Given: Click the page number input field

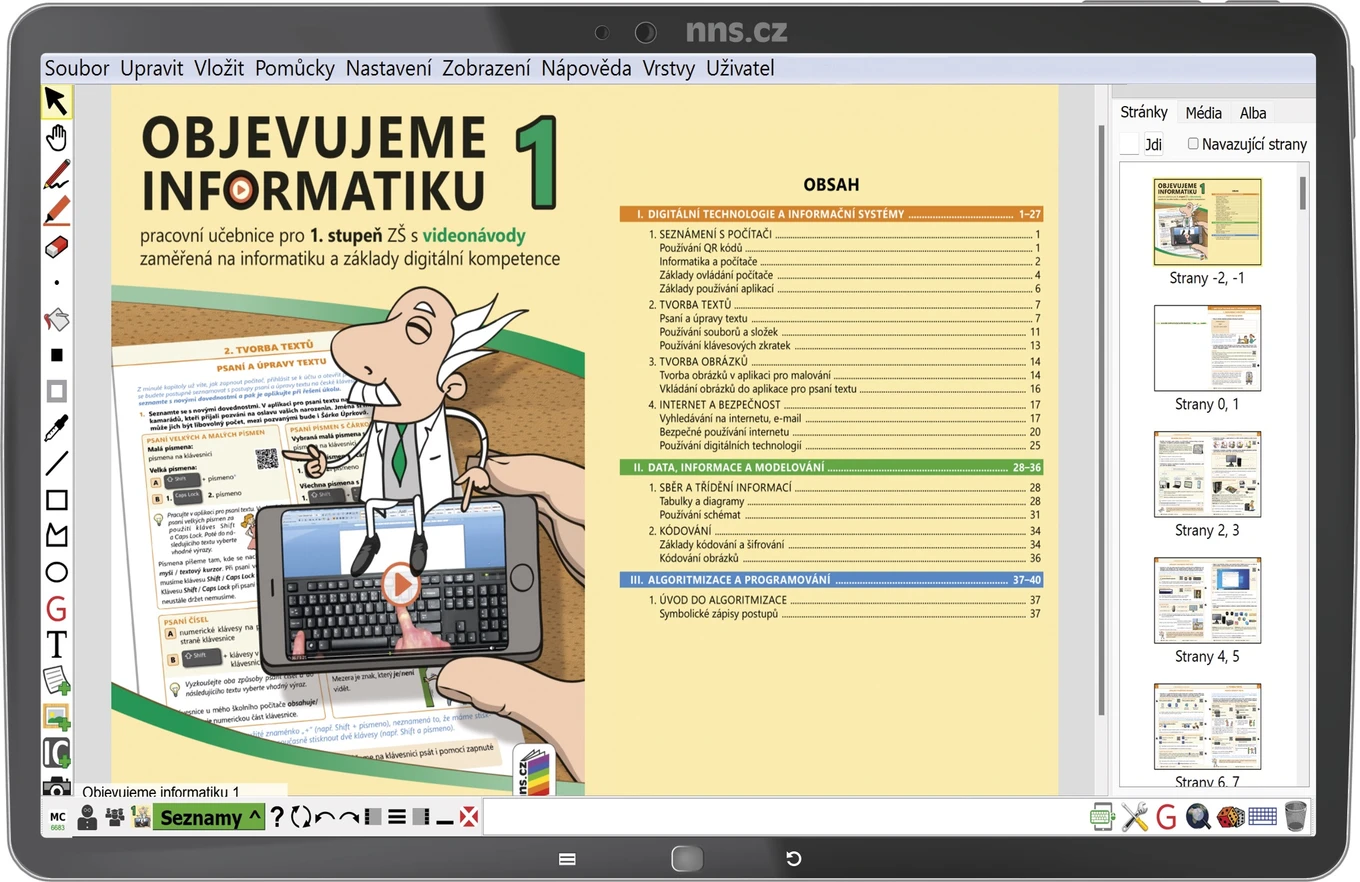Looking at the screenshot, I should [x=1129, y=144].
